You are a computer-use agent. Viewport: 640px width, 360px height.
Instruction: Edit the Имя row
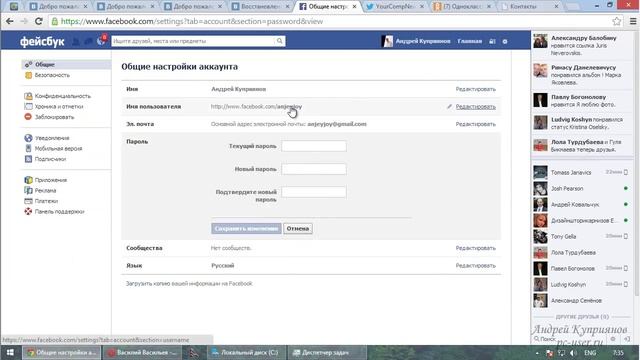pos(476,89)
